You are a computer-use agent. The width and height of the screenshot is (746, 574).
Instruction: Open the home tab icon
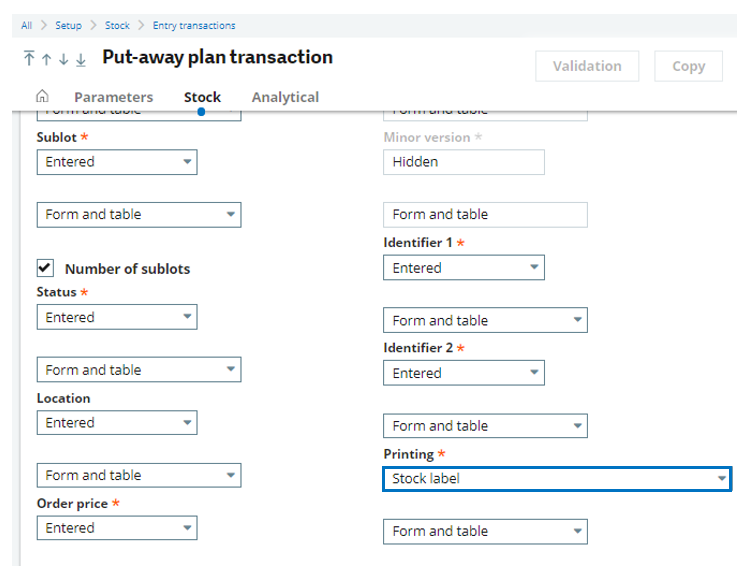click(x=42, y=97)
